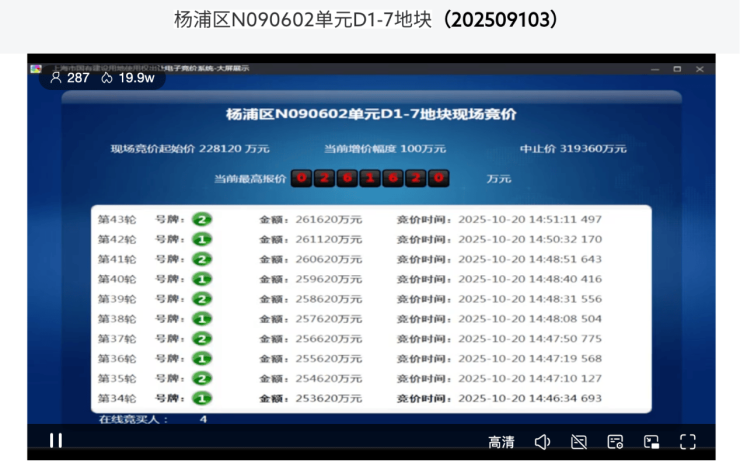Image resolution: width=740 pixels, height=466 pixels.
Task: Click bidder badge 2 in round 43
Action: 202,220
